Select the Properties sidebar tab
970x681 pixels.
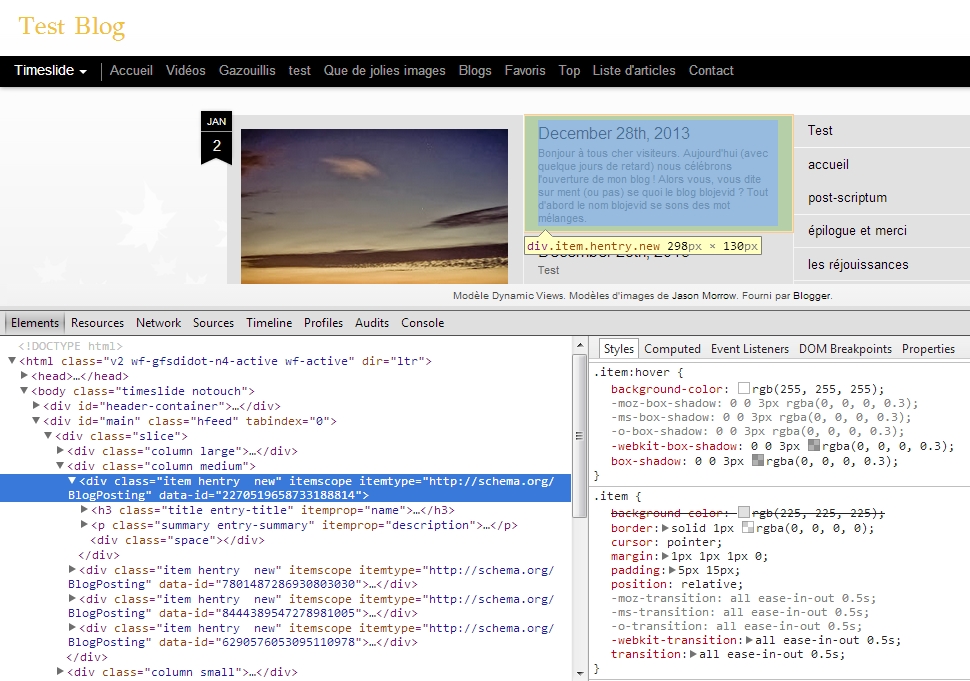tap(928, 349)
